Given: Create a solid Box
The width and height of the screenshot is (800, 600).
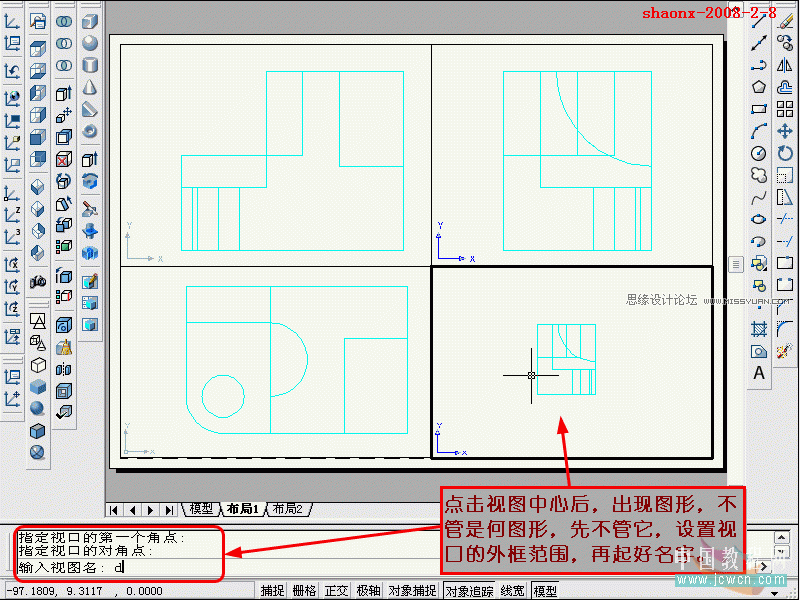Looking at the screenshot, I should [90, 21].
